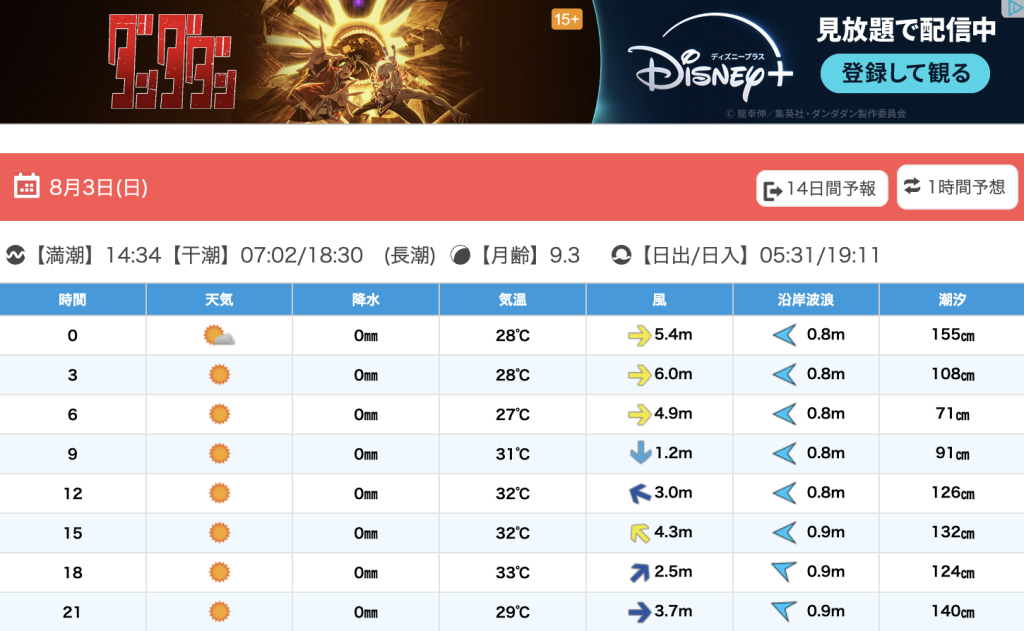Click the calendar icon beside 8月3日(日)
Screen dimensions: 1024x631
[27, 186]
